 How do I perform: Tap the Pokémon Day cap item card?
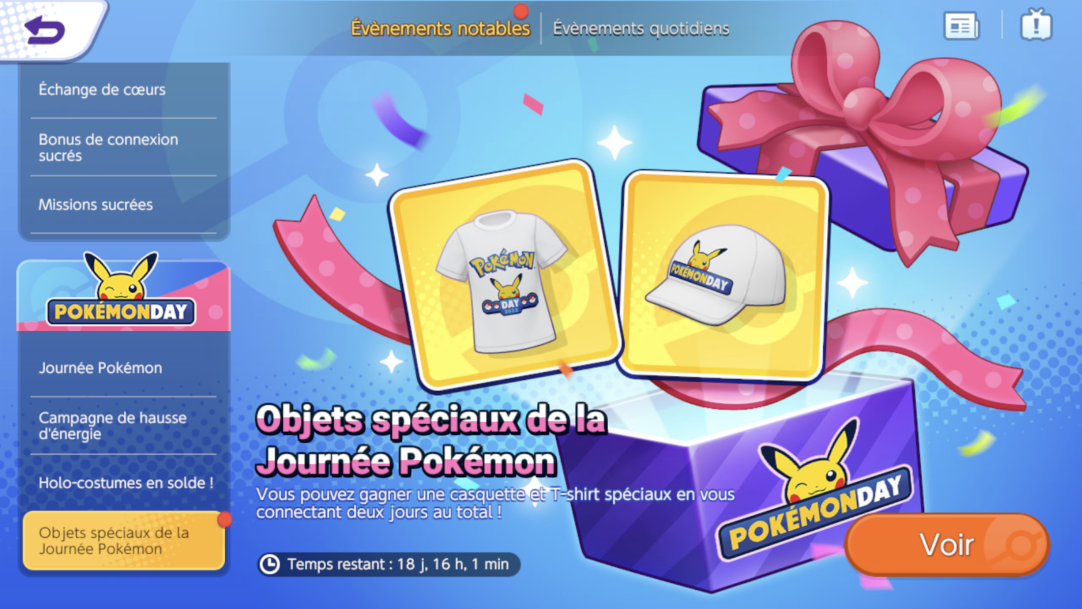[724, 276]
